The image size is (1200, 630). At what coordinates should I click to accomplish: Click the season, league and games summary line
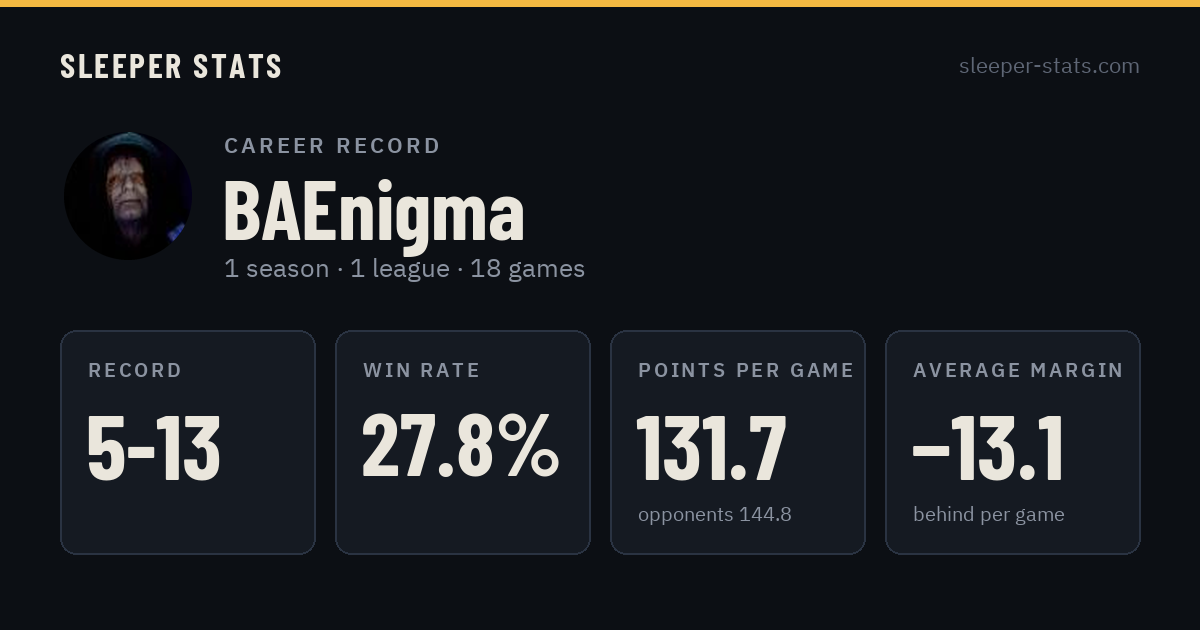tap(404, 269)
